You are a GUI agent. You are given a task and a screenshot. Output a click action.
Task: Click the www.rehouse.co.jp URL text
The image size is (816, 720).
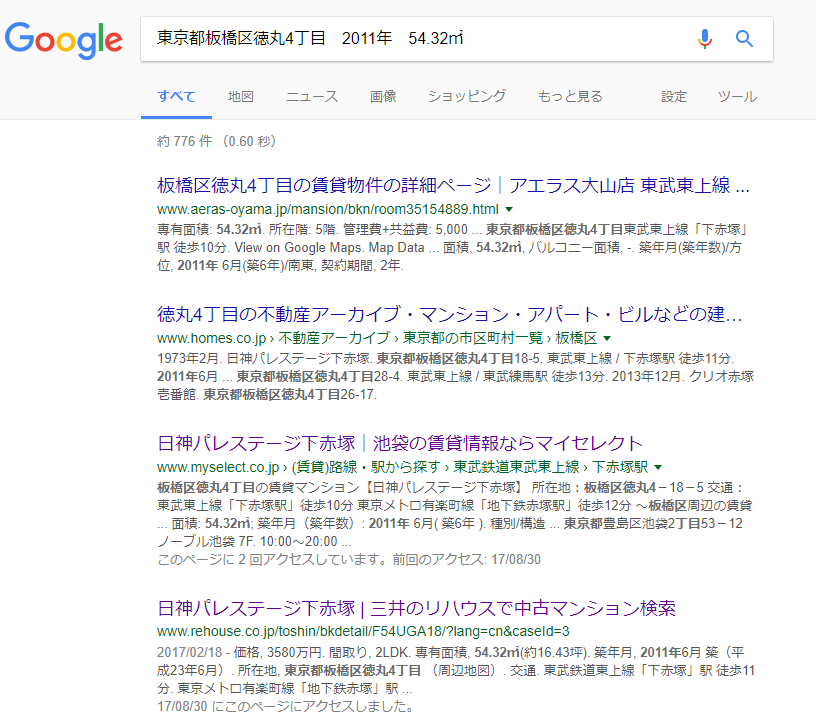[x=363, y=631]
